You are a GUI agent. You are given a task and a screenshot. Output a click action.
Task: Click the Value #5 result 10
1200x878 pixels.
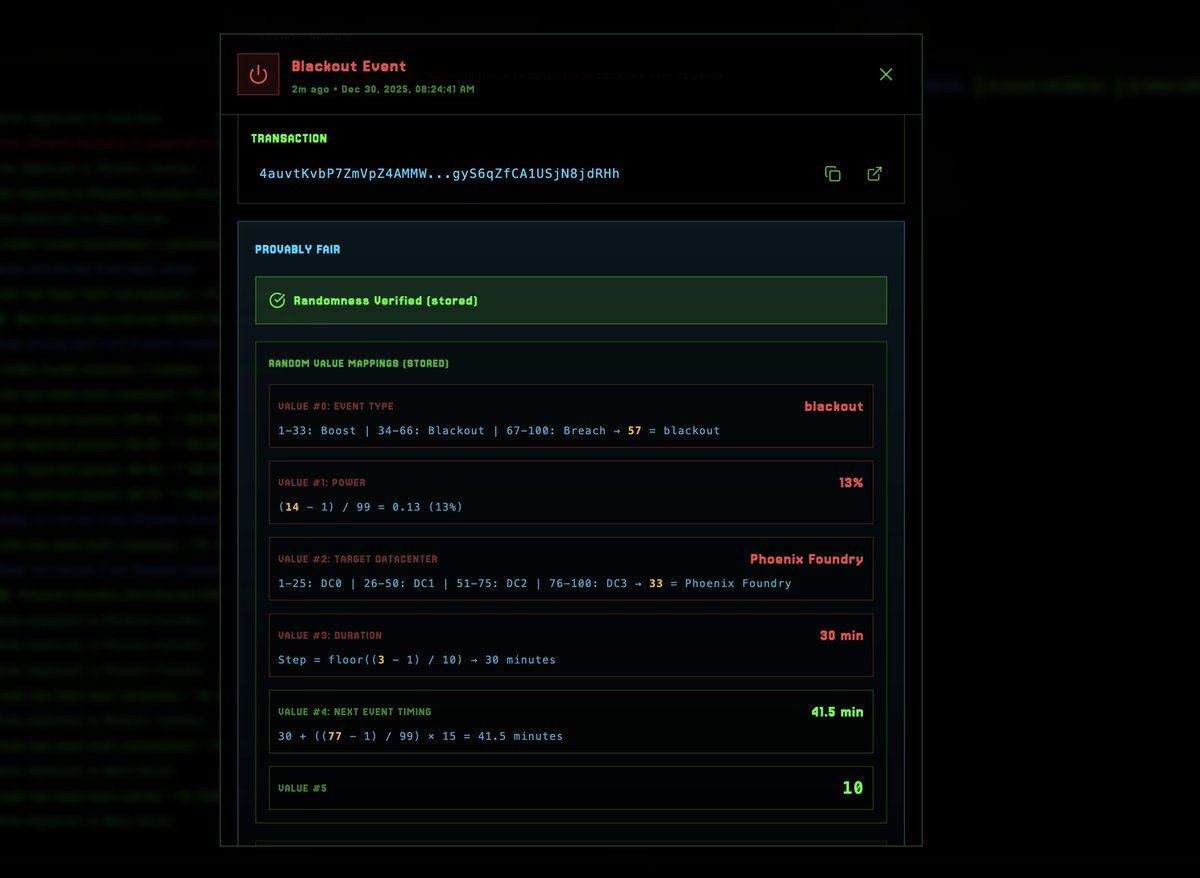click(852, 788)
